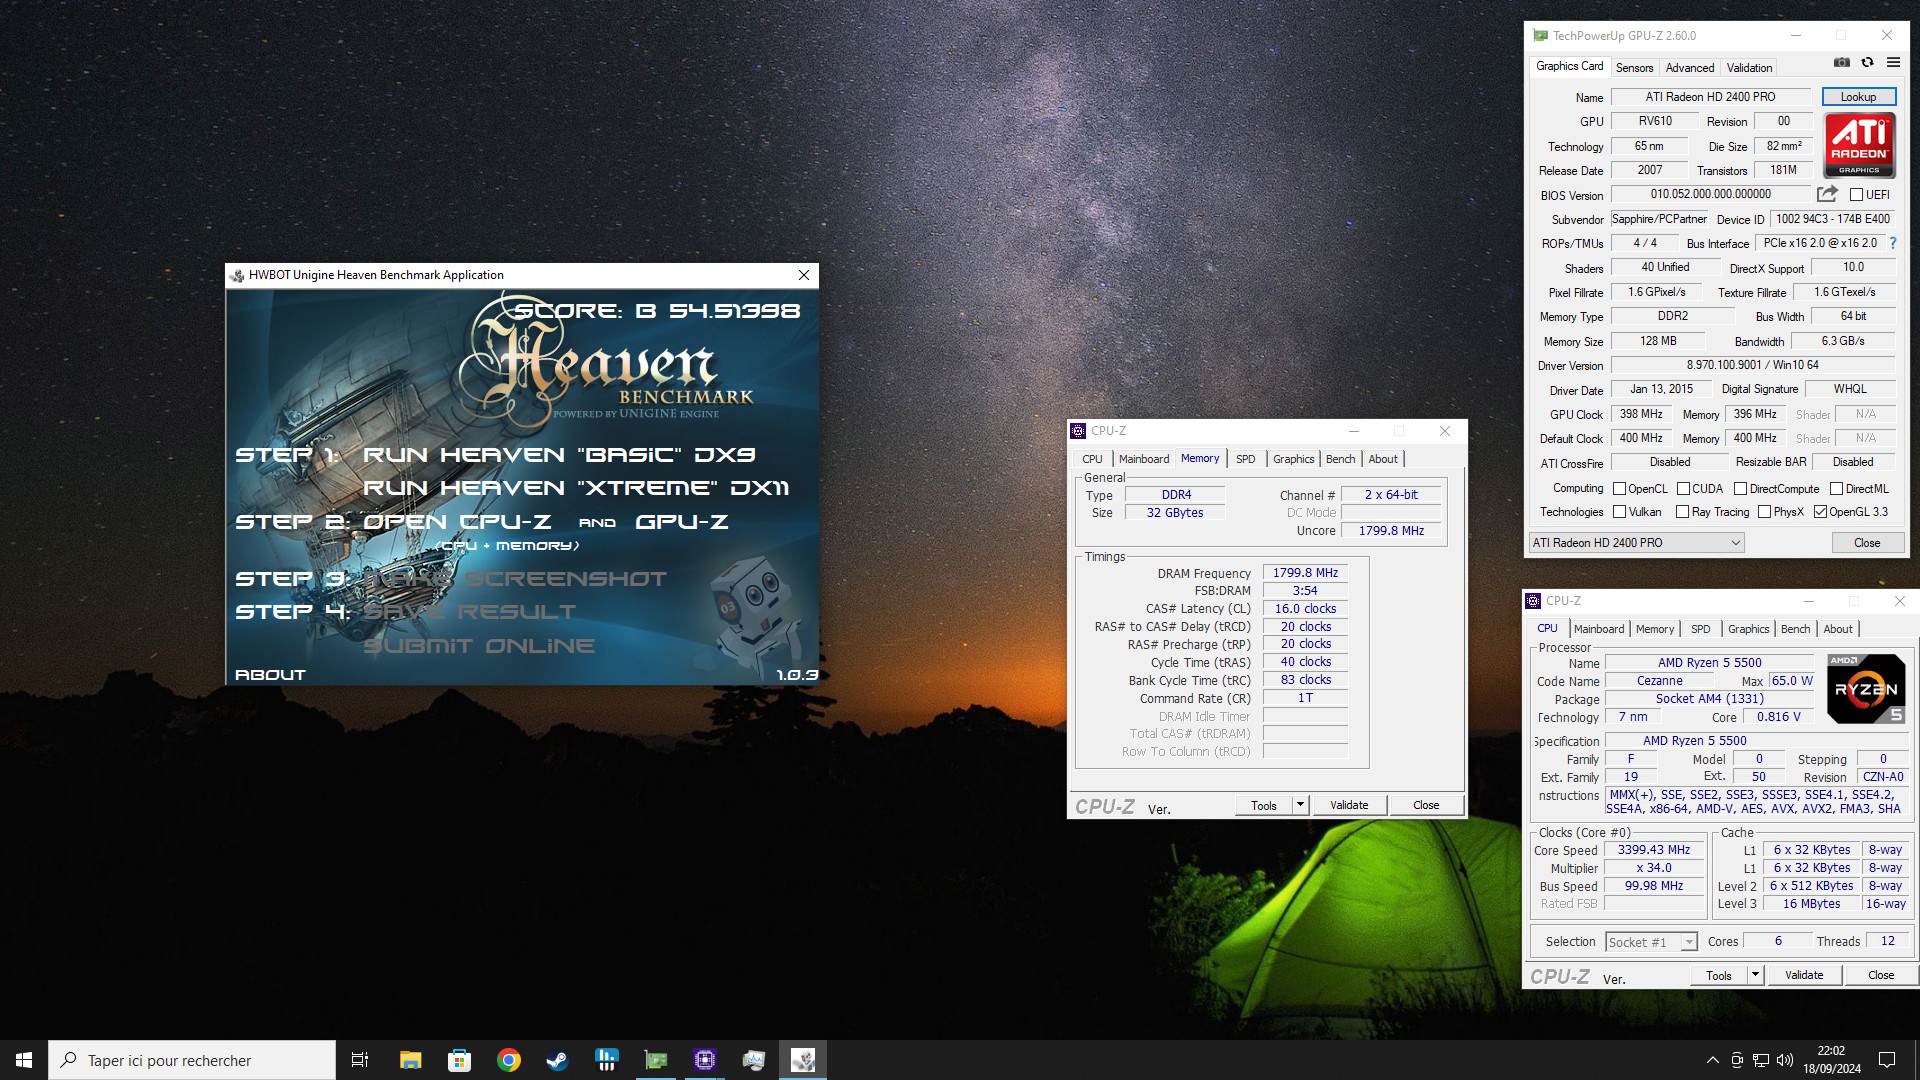Viewport: 1920px width, 1080px height.
Task: Click Close in CPU-Z Memory window
Action: point(1425,805)
